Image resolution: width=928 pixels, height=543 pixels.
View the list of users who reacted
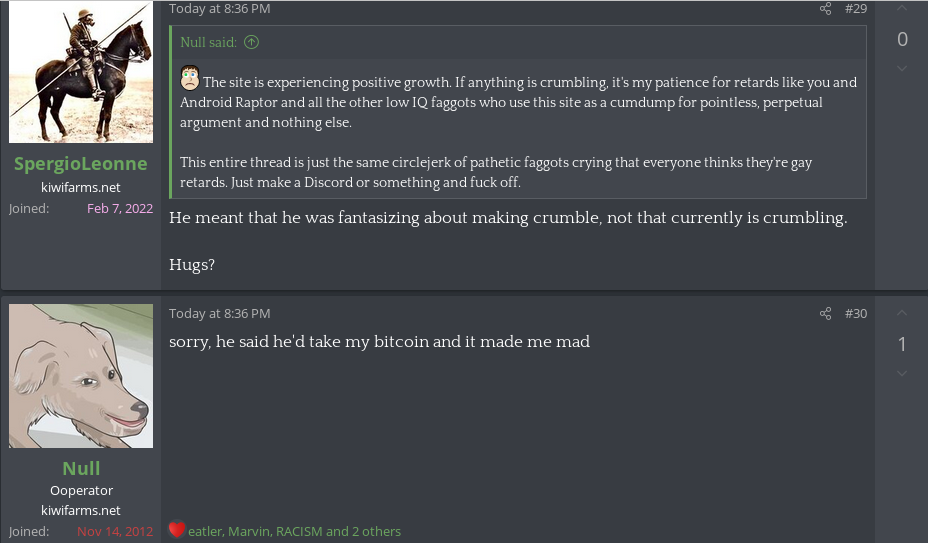pos(294,531)
